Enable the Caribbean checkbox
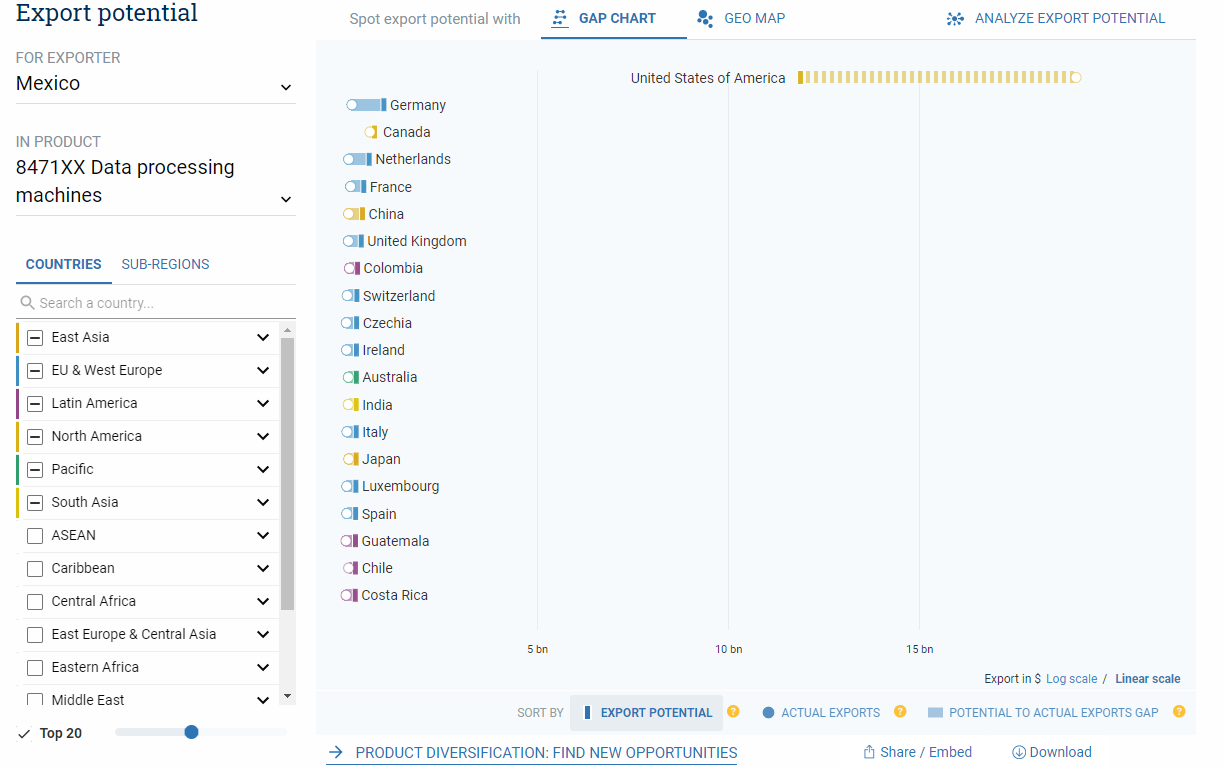Viewport: 1223px width, 767px height. (x=35, y=569)
